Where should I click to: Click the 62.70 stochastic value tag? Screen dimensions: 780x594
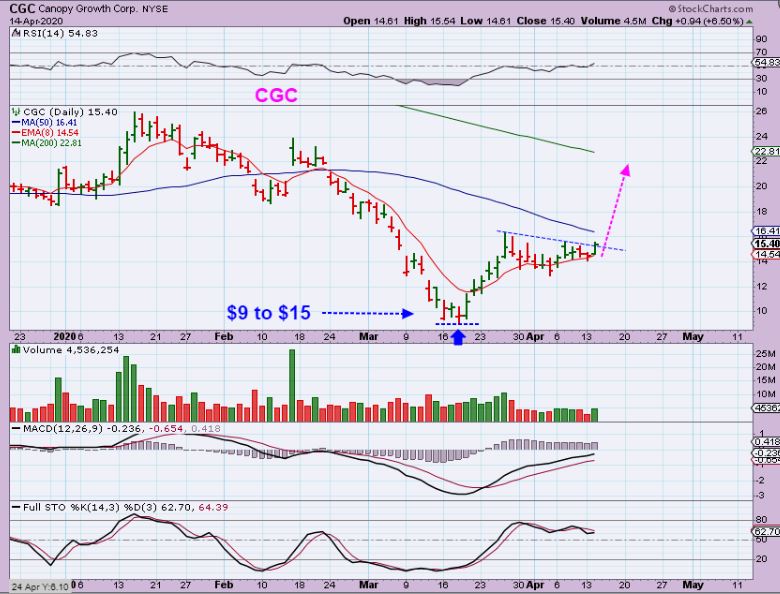768,531
